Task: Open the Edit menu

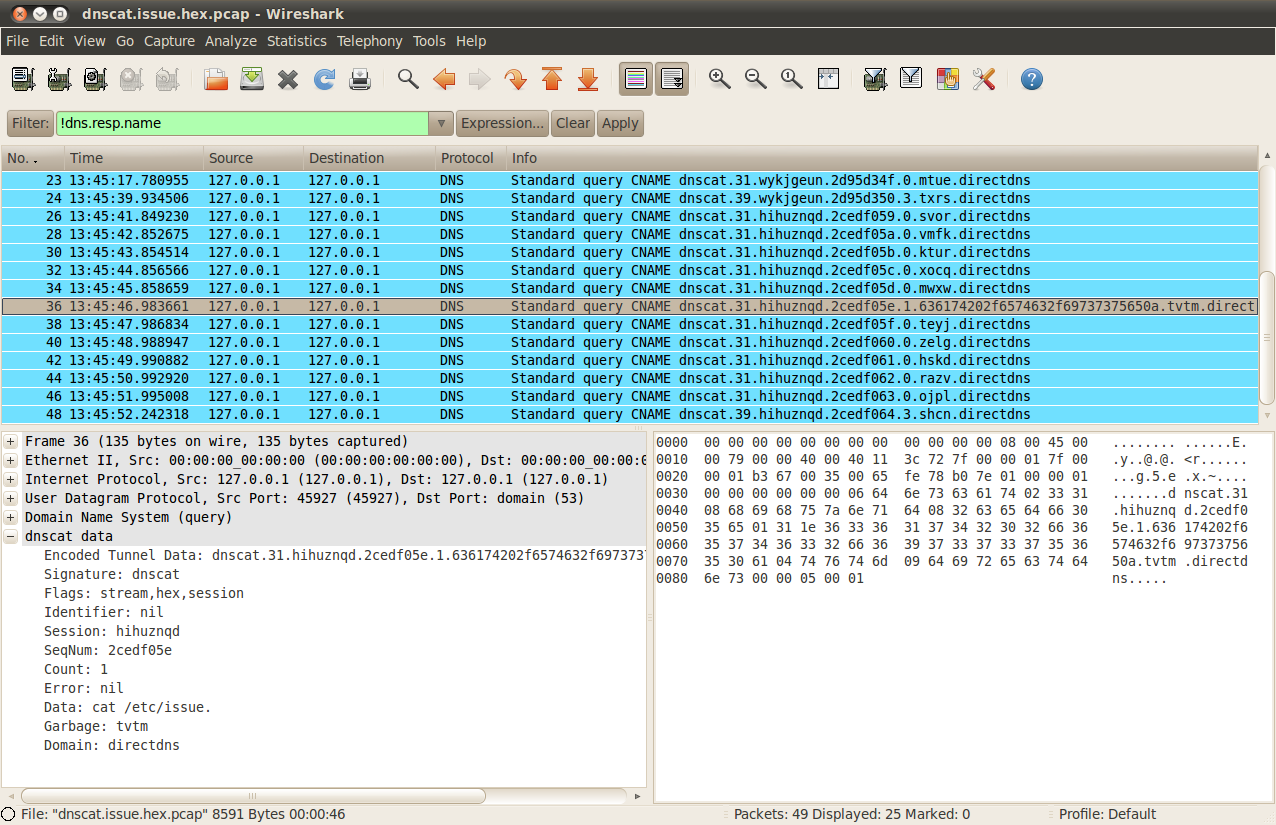Action: click(52, 41)
